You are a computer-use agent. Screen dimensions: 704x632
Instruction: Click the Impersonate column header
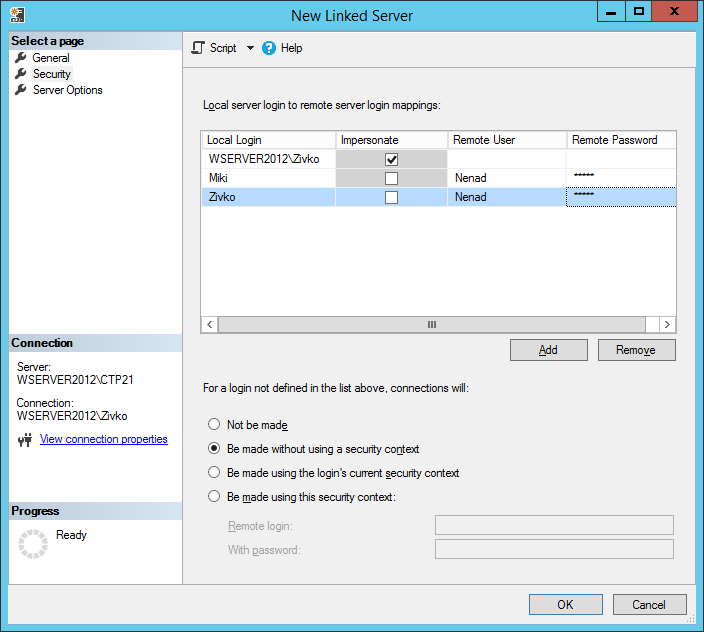[x=392, y=140]
